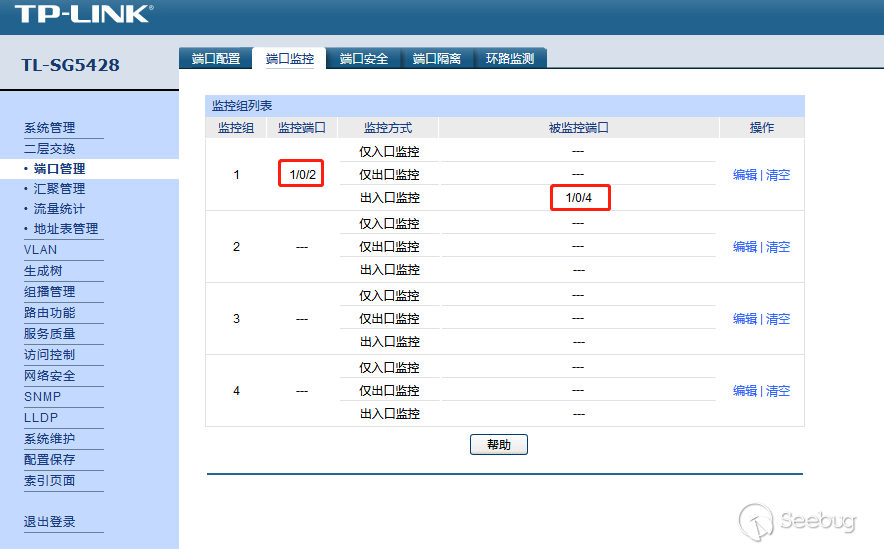884x549 pixels.
Task: Open the 端口安全 tab
Action: pyautogui.click(x=364, y=59)
